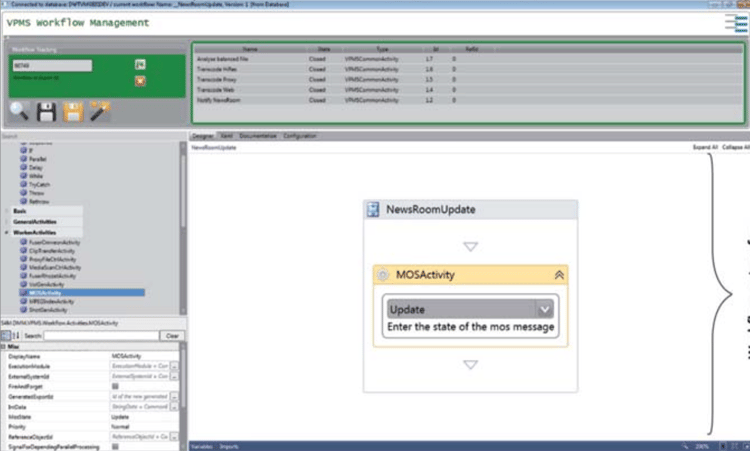Collapse the WorkerActivities toolbox group
Image resolution: width=750 pixels, height=451 pixels.
click(x=8, y=232)
